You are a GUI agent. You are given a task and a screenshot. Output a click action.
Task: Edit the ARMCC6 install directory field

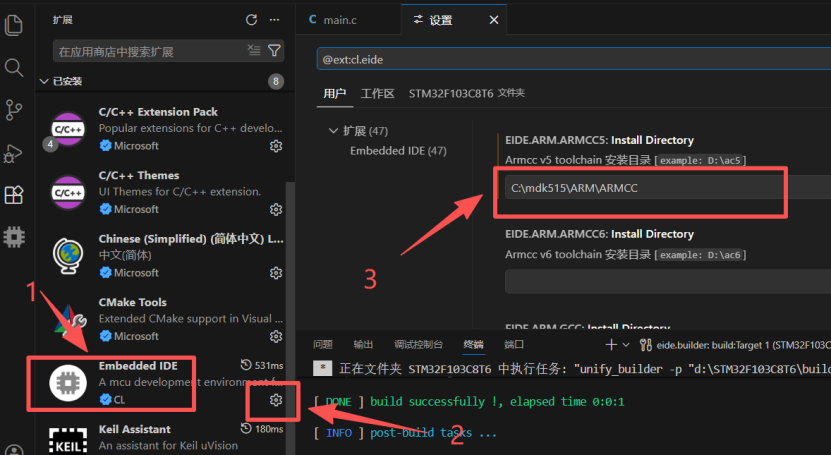coord(668,282)
